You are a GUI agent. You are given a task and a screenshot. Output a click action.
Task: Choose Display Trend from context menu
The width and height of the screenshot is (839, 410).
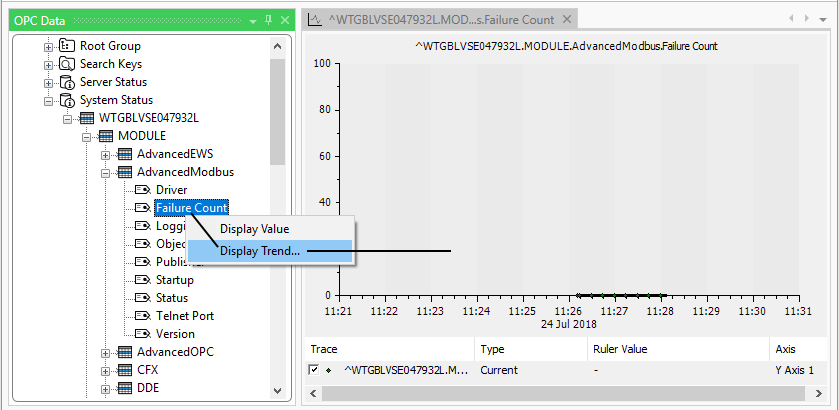[260, 251]
